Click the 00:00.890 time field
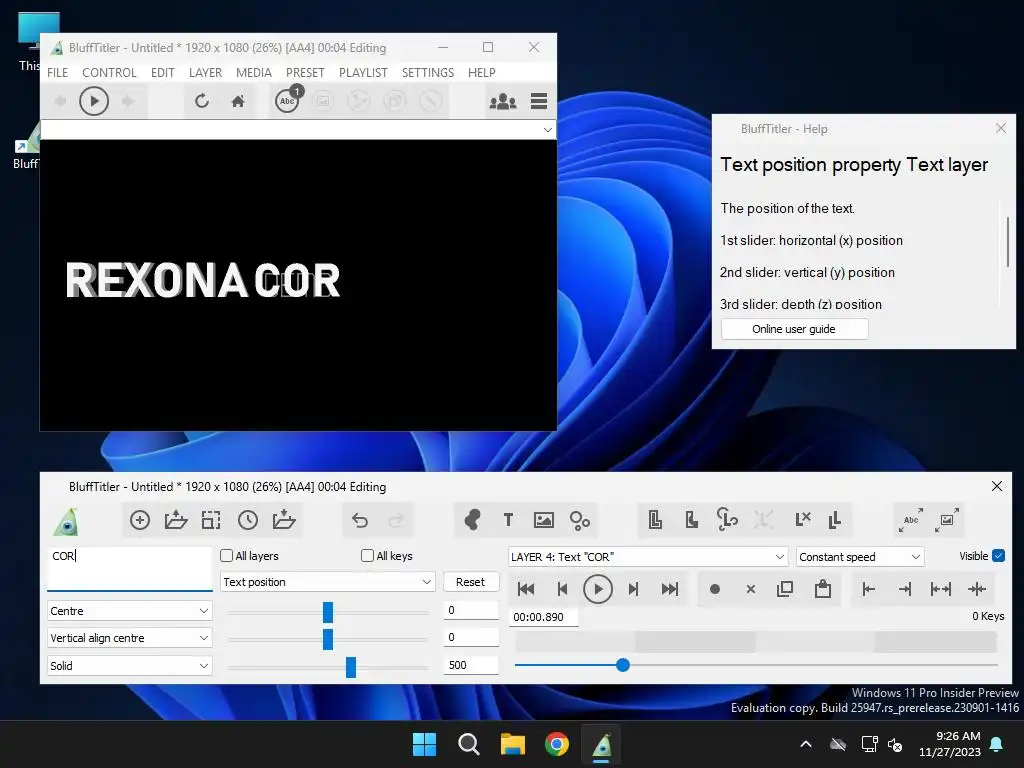The image size is (1024, 768). click(544, 617)
